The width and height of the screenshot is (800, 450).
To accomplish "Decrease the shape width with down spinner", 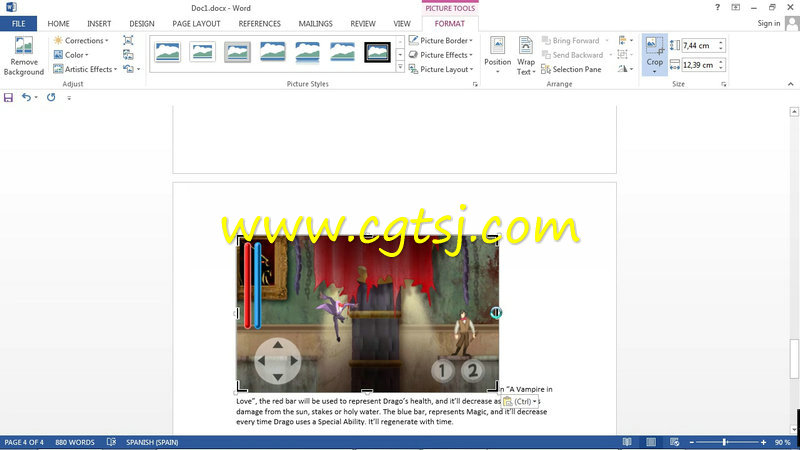I will pos(721,68).
